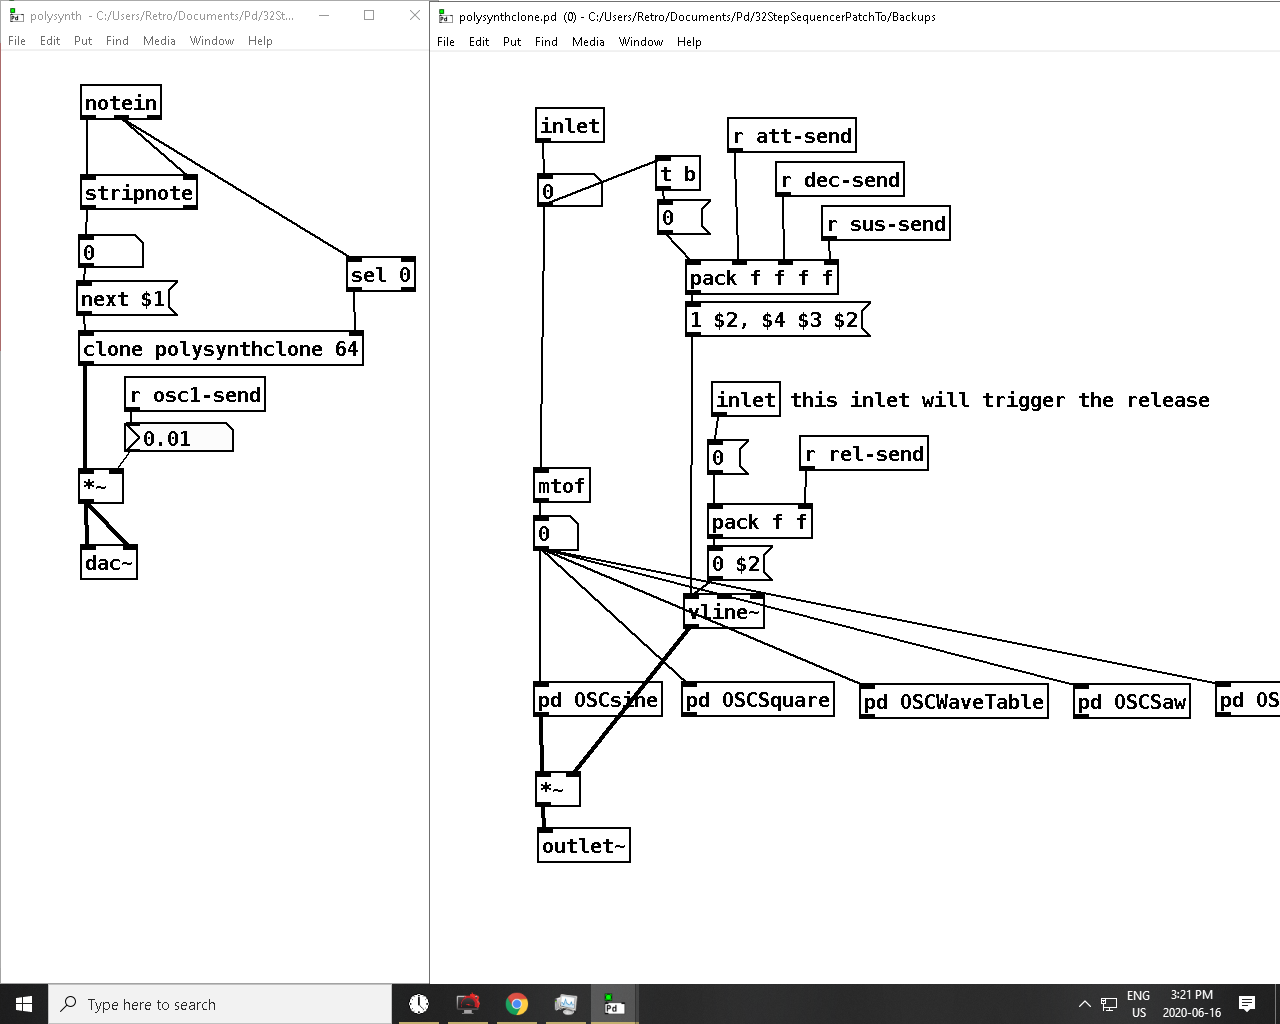1280x1024 pixels.
Task: Select the 'clone polysynthclone 64' object
Action: (221, 349)
